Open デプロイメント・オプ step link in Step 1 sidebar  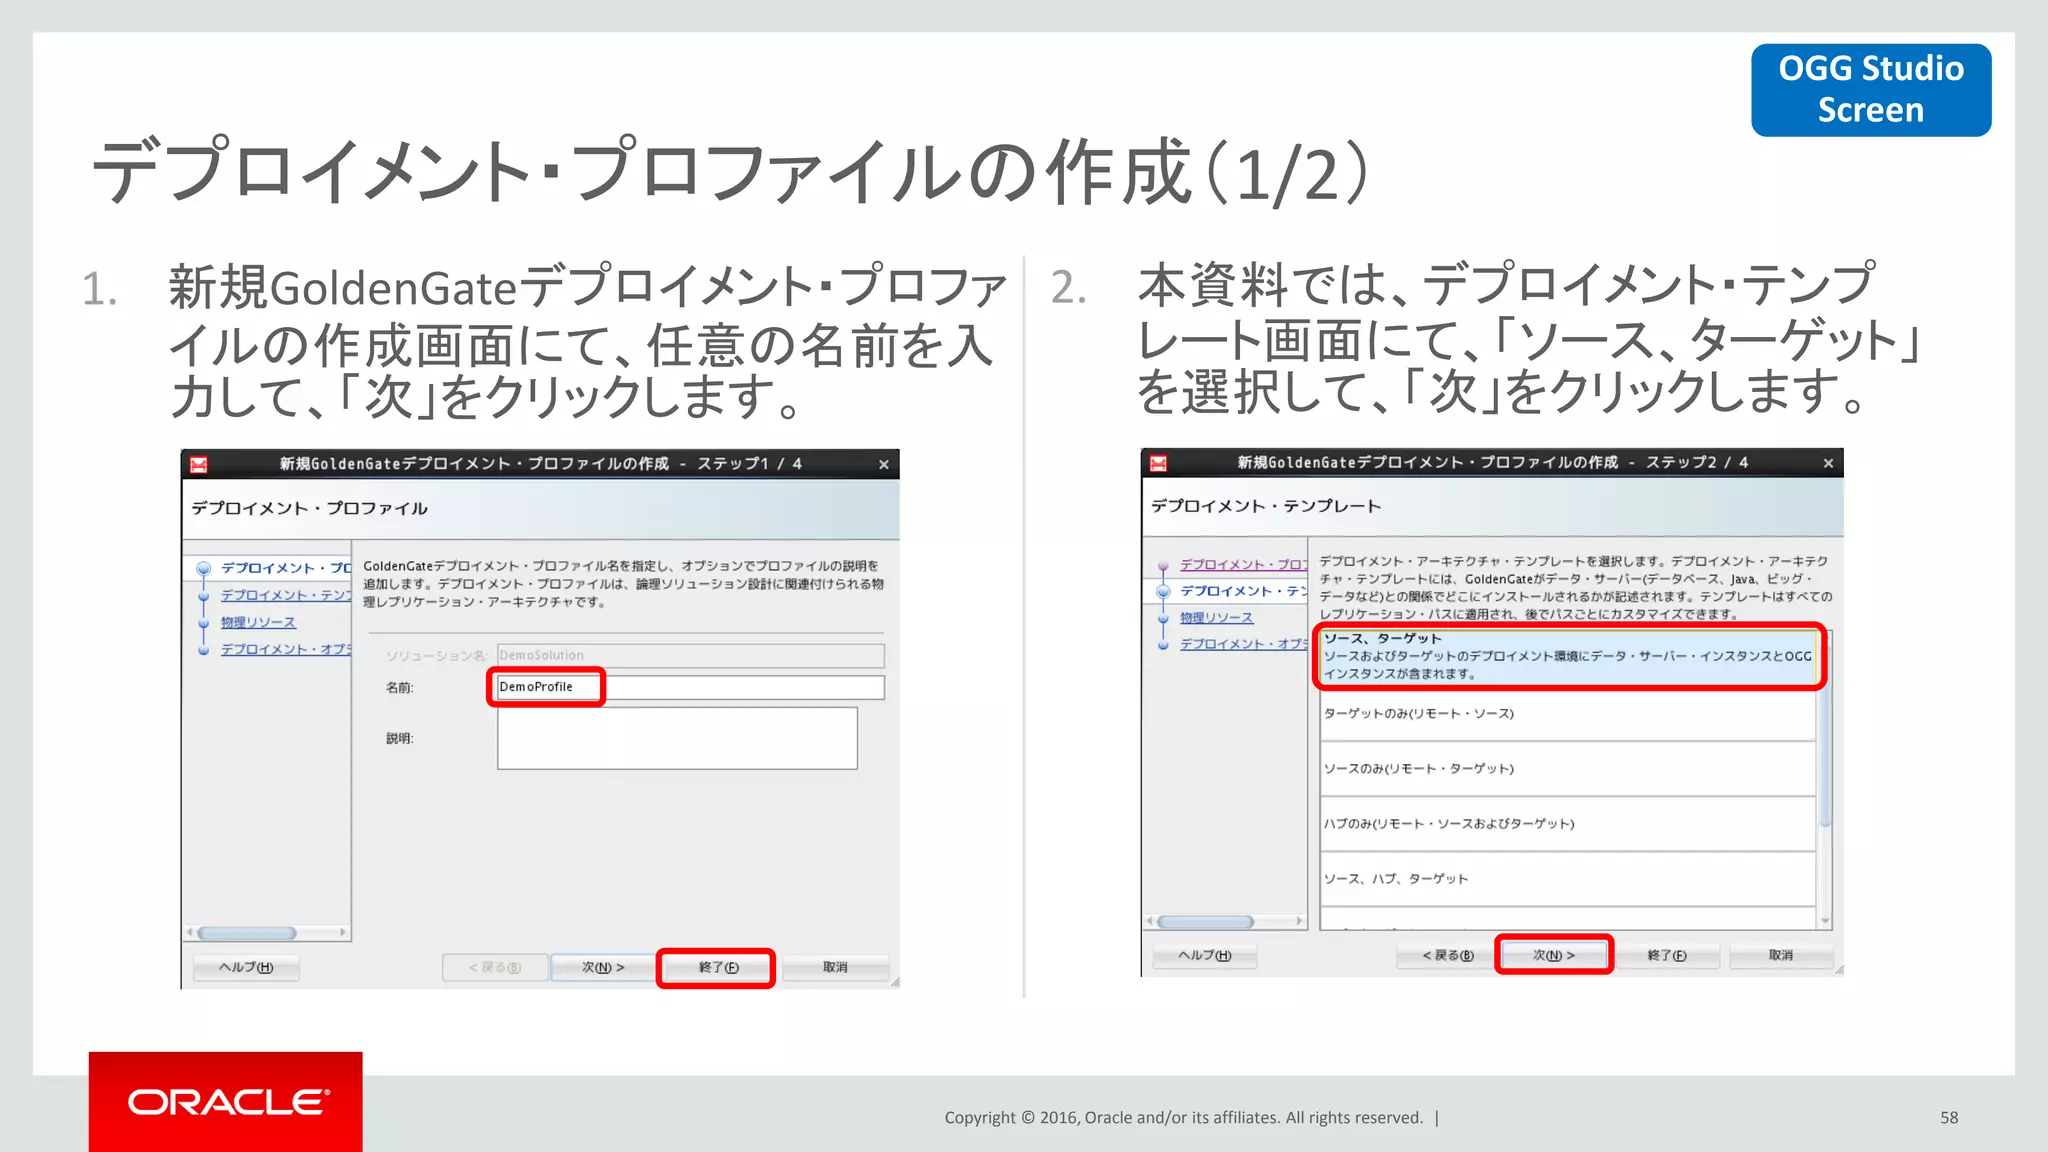tap(286, 649)
